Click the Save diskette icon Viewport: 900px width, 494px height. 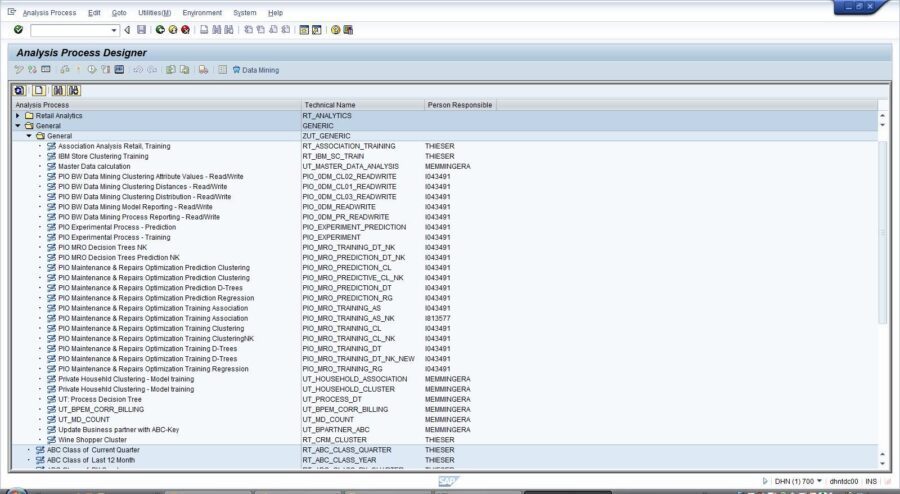(x=141, y=30)
